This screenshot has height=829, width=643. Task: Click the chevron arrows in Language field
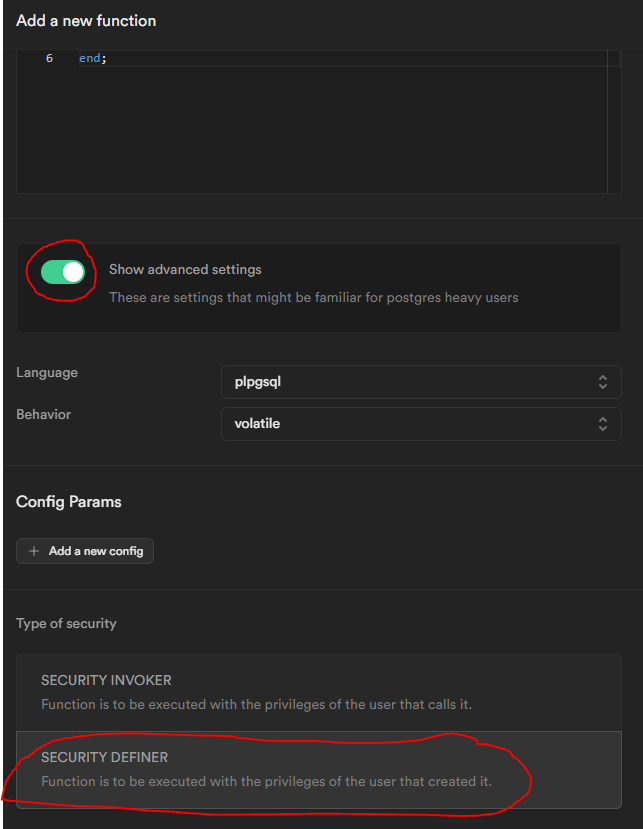click(x=602, y=382)
